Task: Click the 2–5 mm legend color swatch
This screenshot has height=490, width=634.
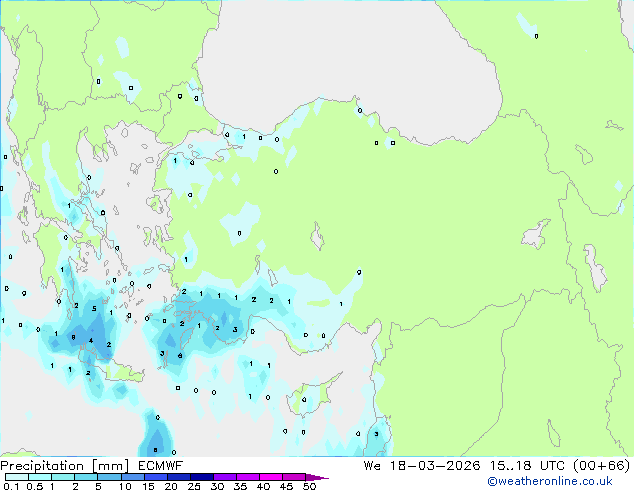Action: [x=86, y=477]
